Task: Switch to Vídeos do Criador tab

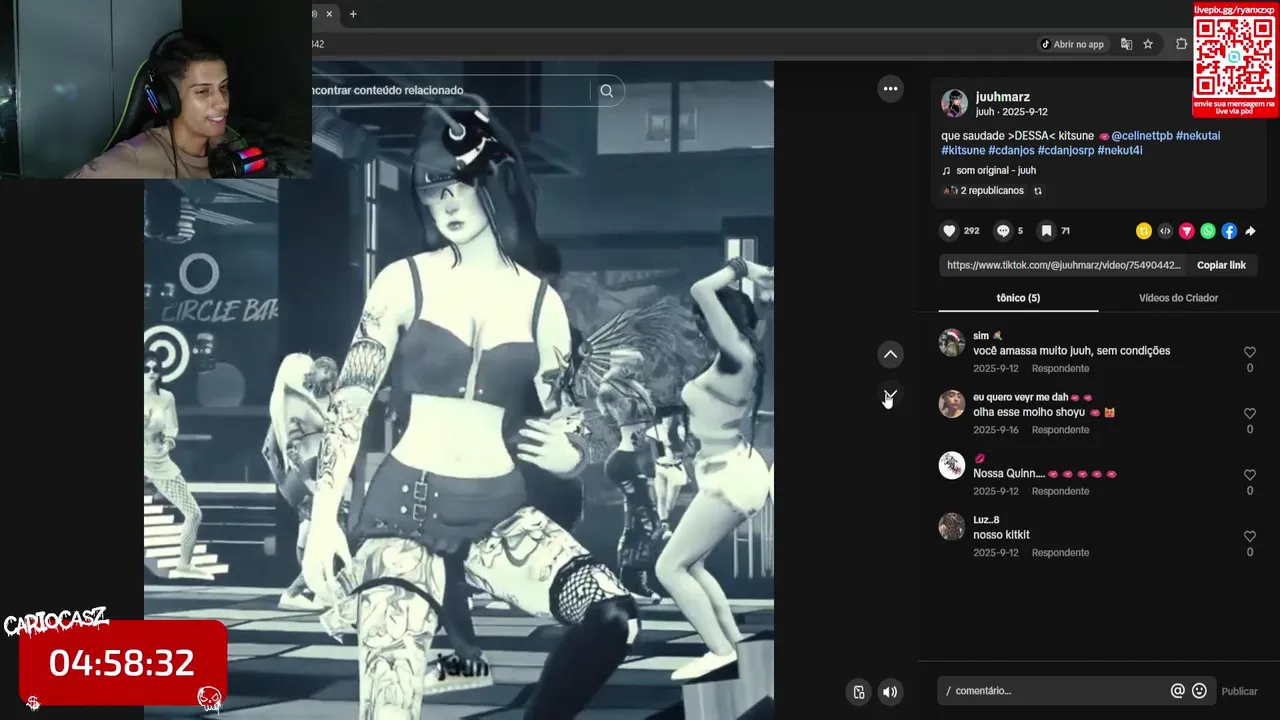Action: tap(1178, 298)
